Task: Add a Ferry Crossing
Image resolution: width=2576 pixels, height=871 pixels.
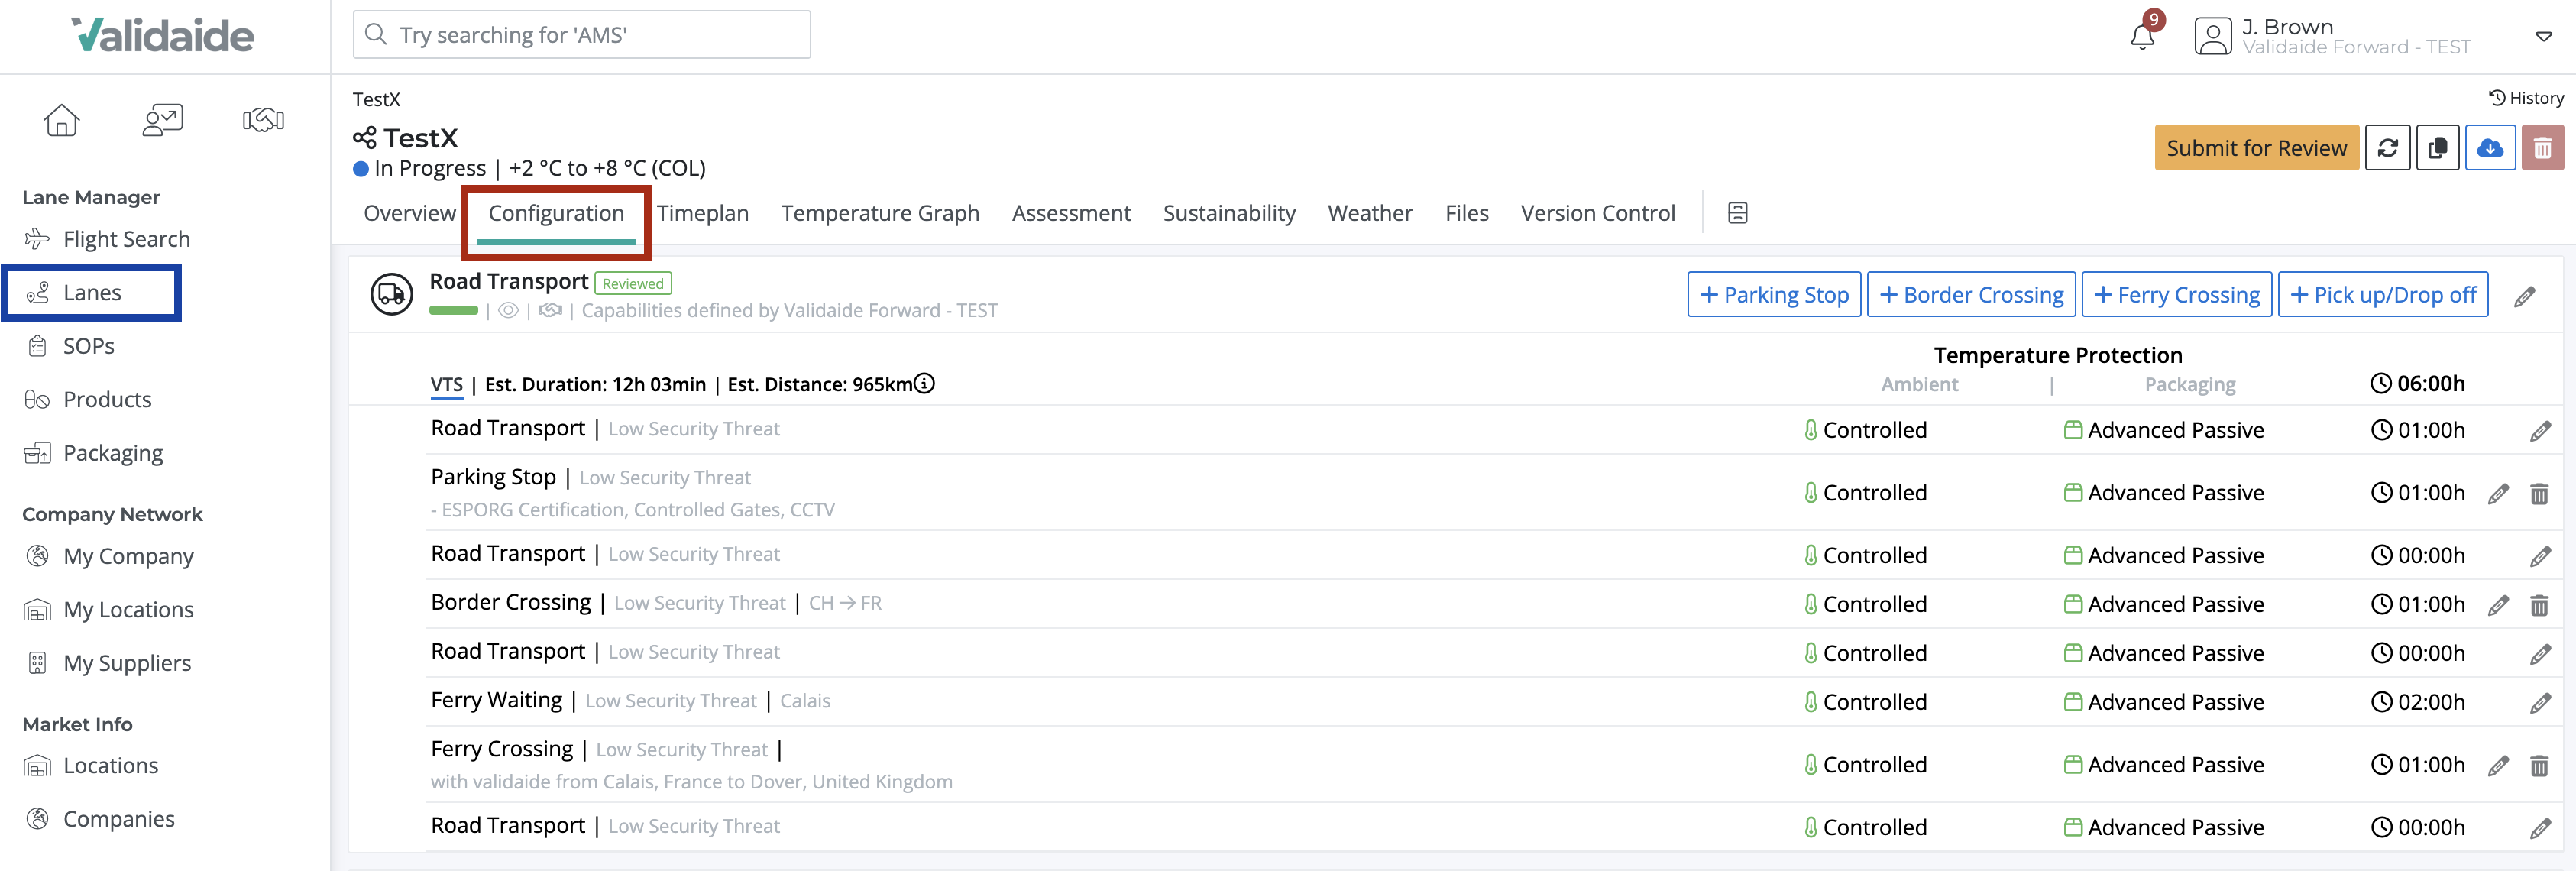Action: [2177, 294]
